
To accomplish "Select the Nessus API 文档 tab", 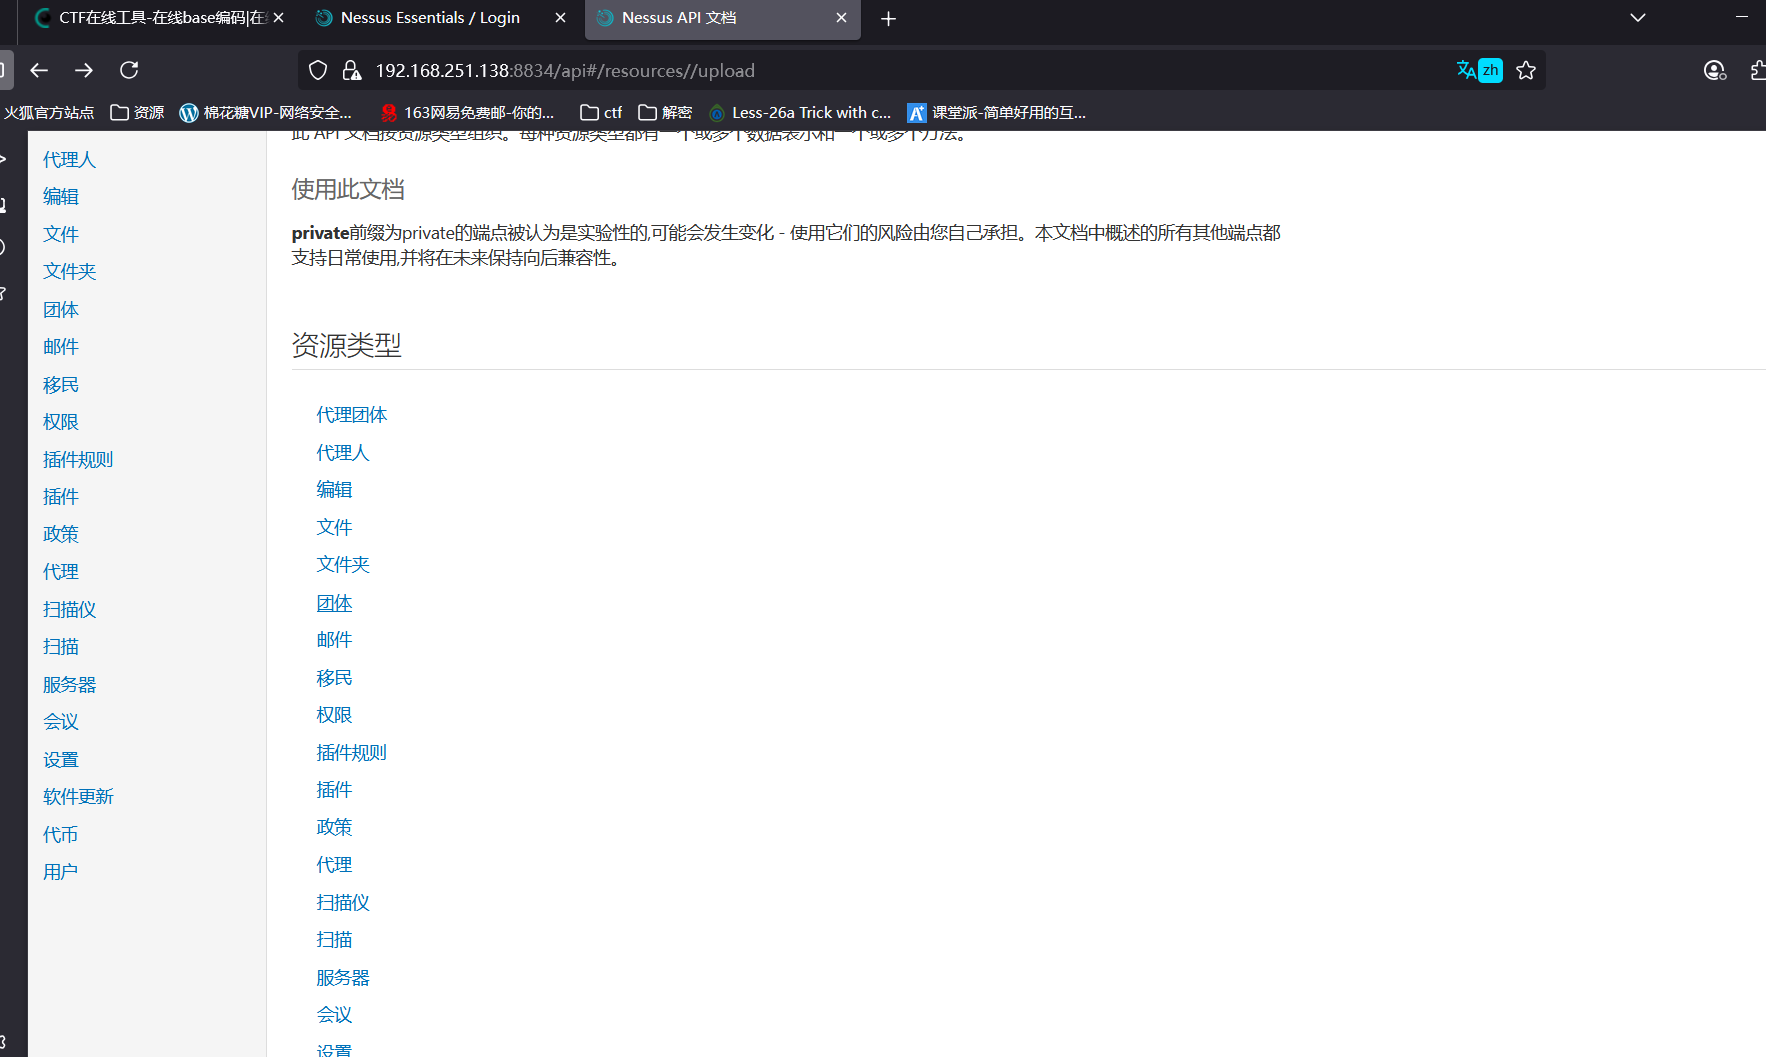I will coord(722,18).
